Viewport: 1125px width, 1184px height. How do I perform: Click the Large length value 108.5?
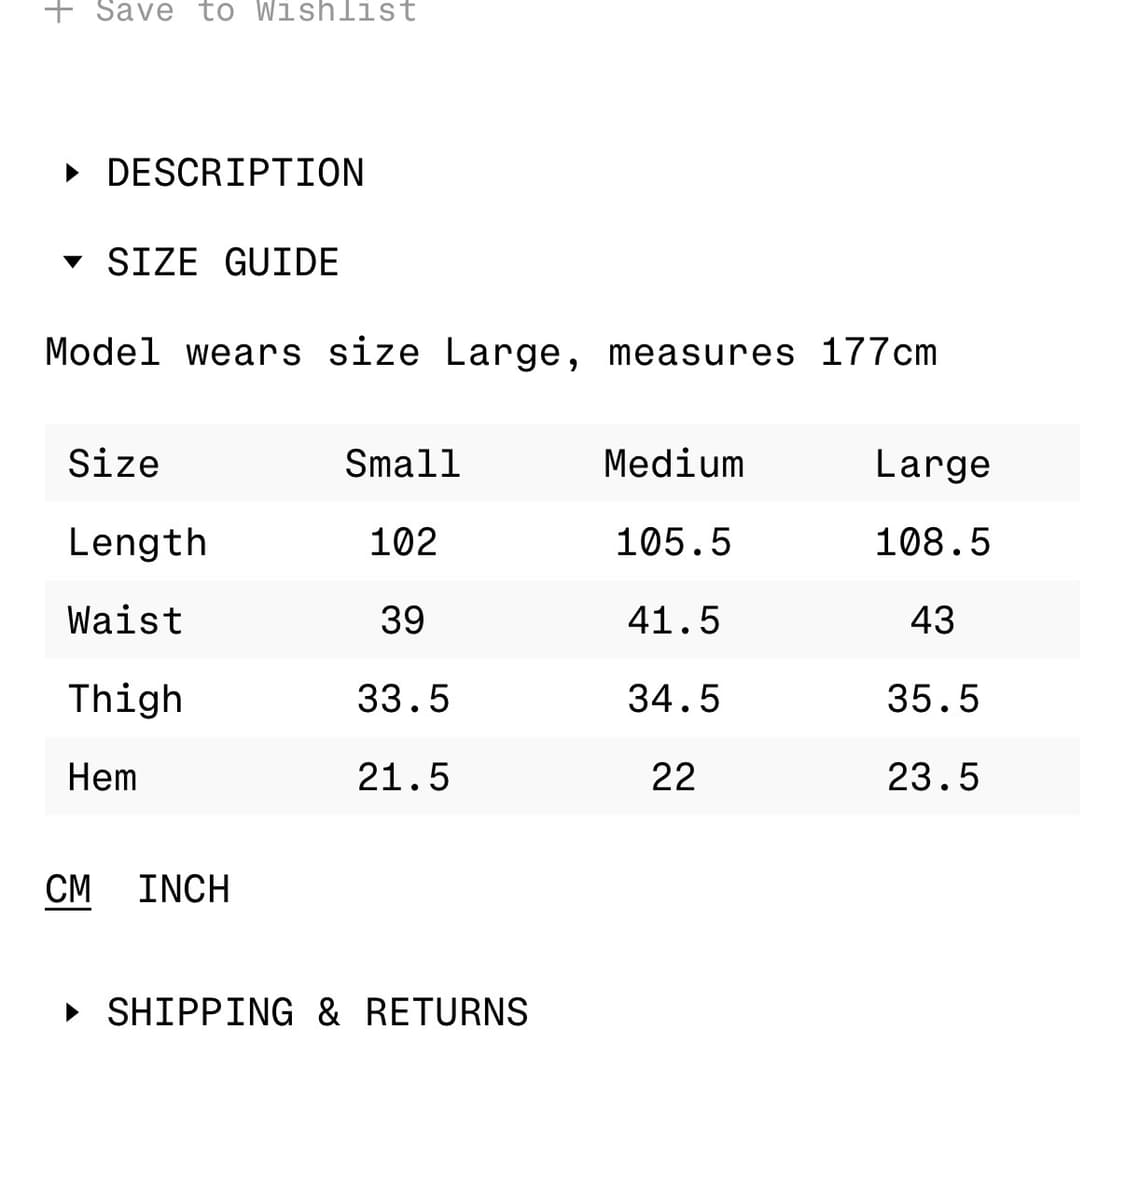click(x=932, y=542)
